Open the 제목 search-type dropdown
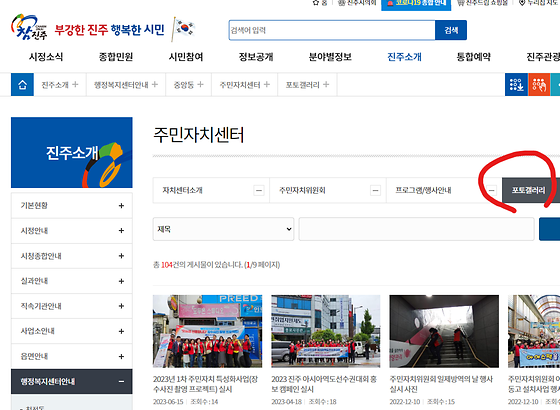Screen dimensions: 560x410 pos(224,229)
